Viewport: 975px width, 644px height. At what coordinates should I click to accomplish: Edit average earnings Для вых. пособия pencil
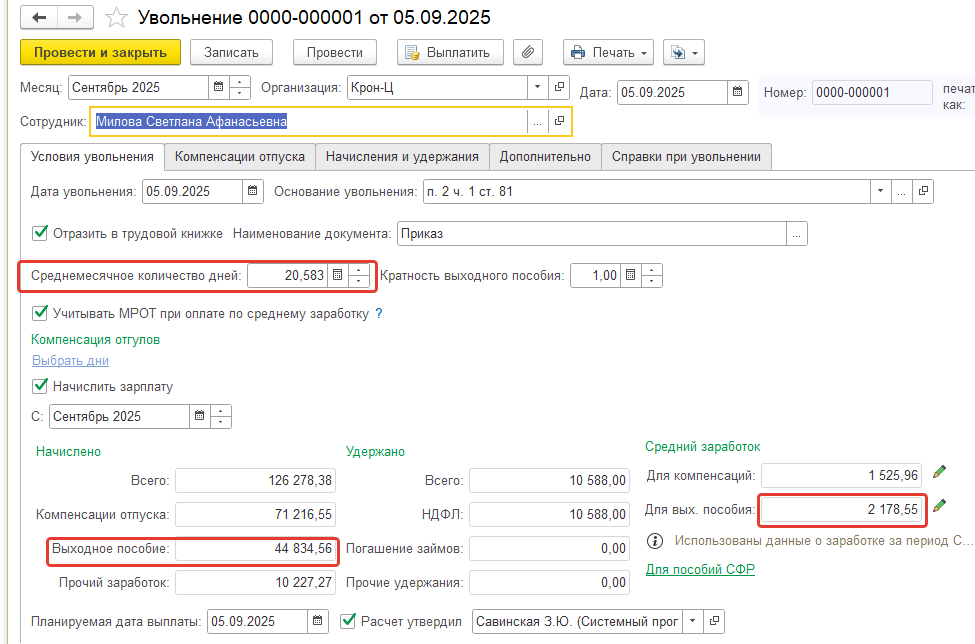tap(938, 508)
